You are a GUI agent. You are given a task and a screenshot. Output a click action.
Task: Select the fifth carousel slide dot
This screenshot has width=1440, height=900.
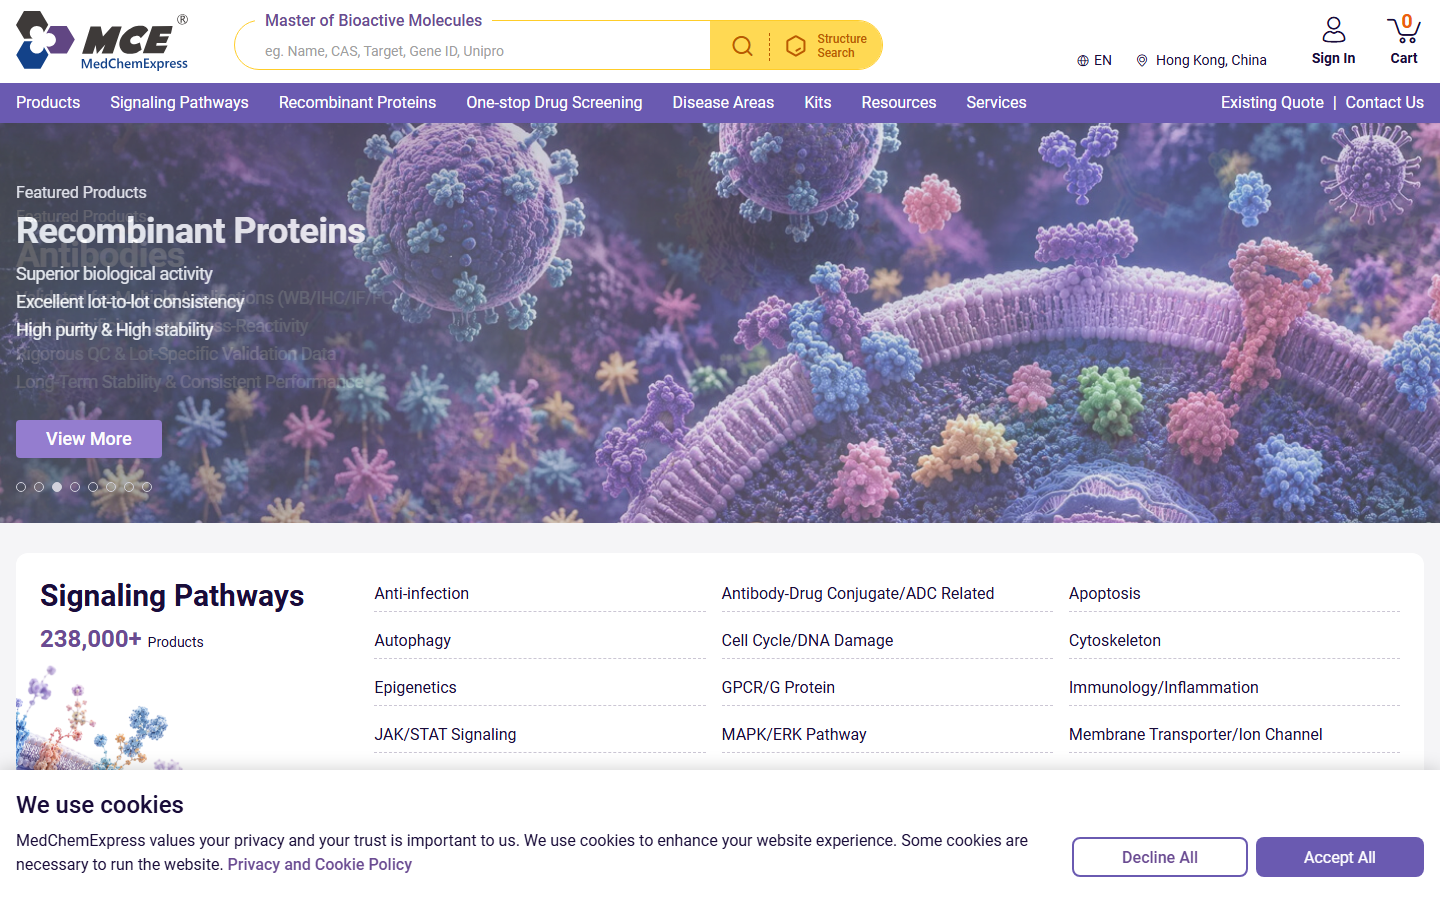93,487
